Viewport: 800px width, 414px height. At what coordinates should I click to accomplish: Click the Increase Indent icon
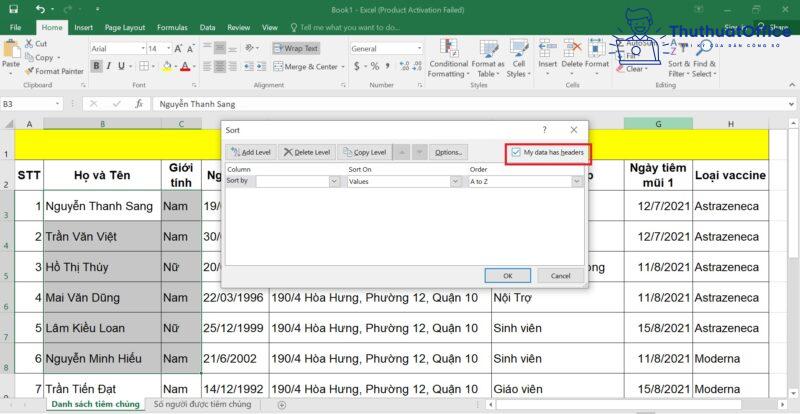(263, 66)
